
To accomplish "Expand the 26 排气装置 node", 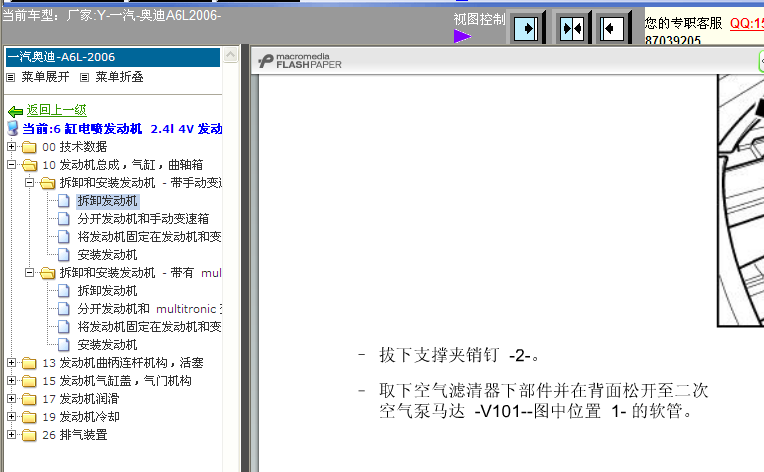I will 11,434.
